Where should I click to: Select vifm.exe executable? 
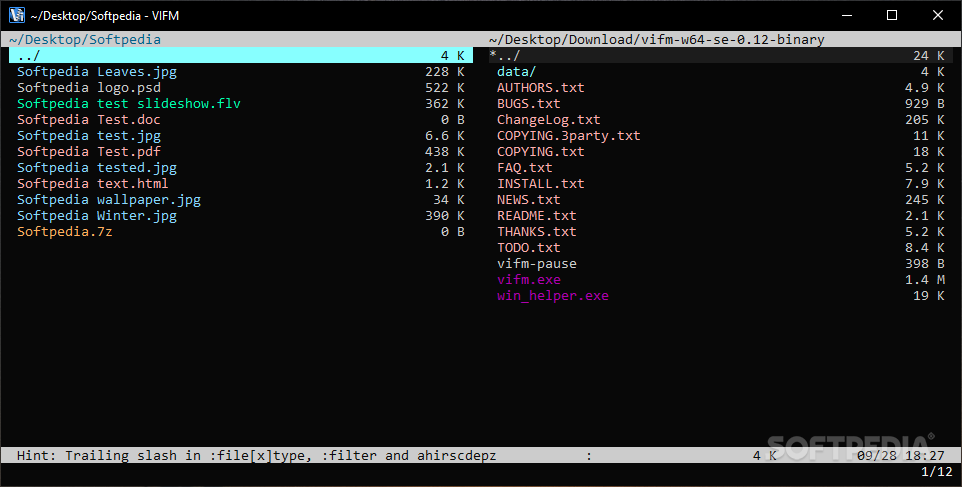529,279
